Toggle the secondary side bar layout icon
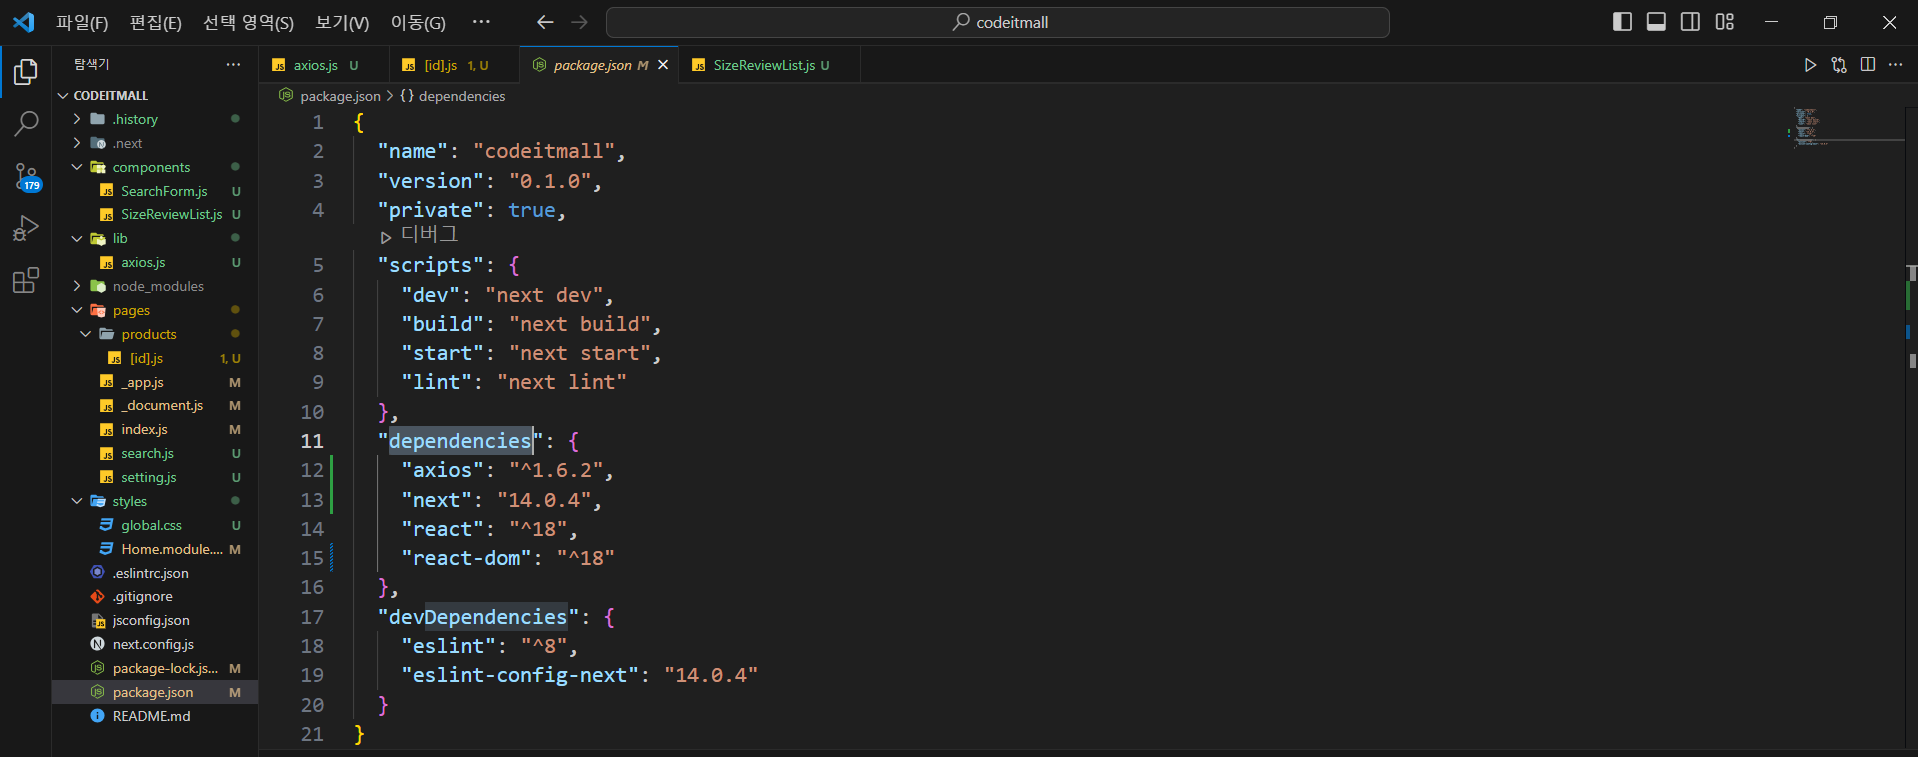The image size is (1918, 757). click(x=1690, y=22)
